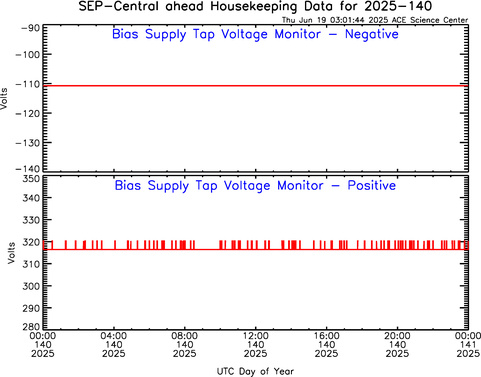481x377 pixels.
Task: Click the UTC Day of Year axis title
Action: [255, 371]
